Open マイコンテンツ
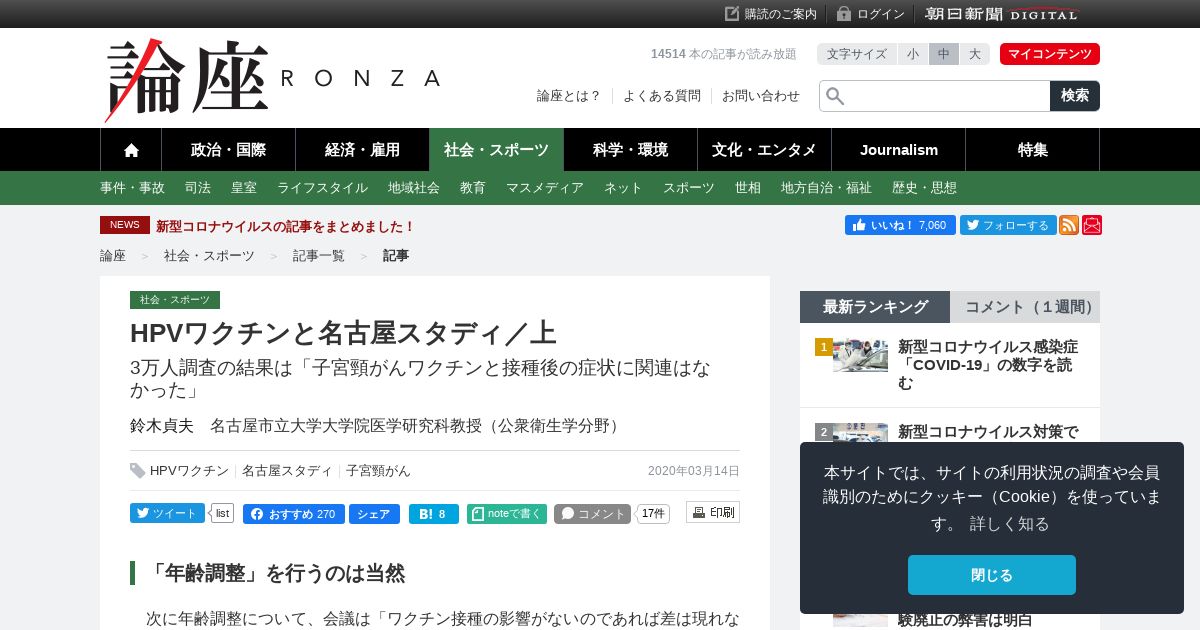 point(1050,54)
